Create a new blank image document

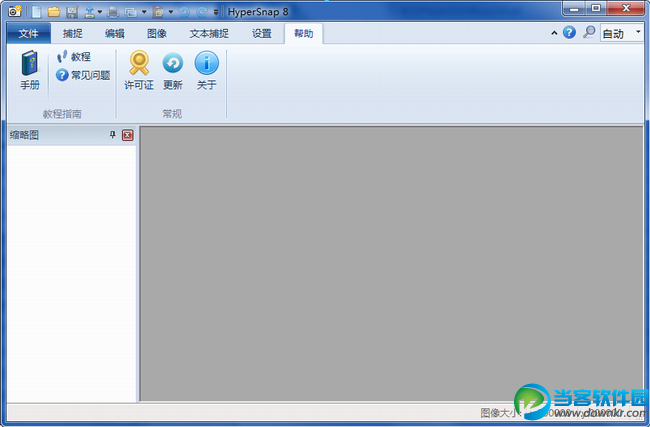click(x=36, y=12)
